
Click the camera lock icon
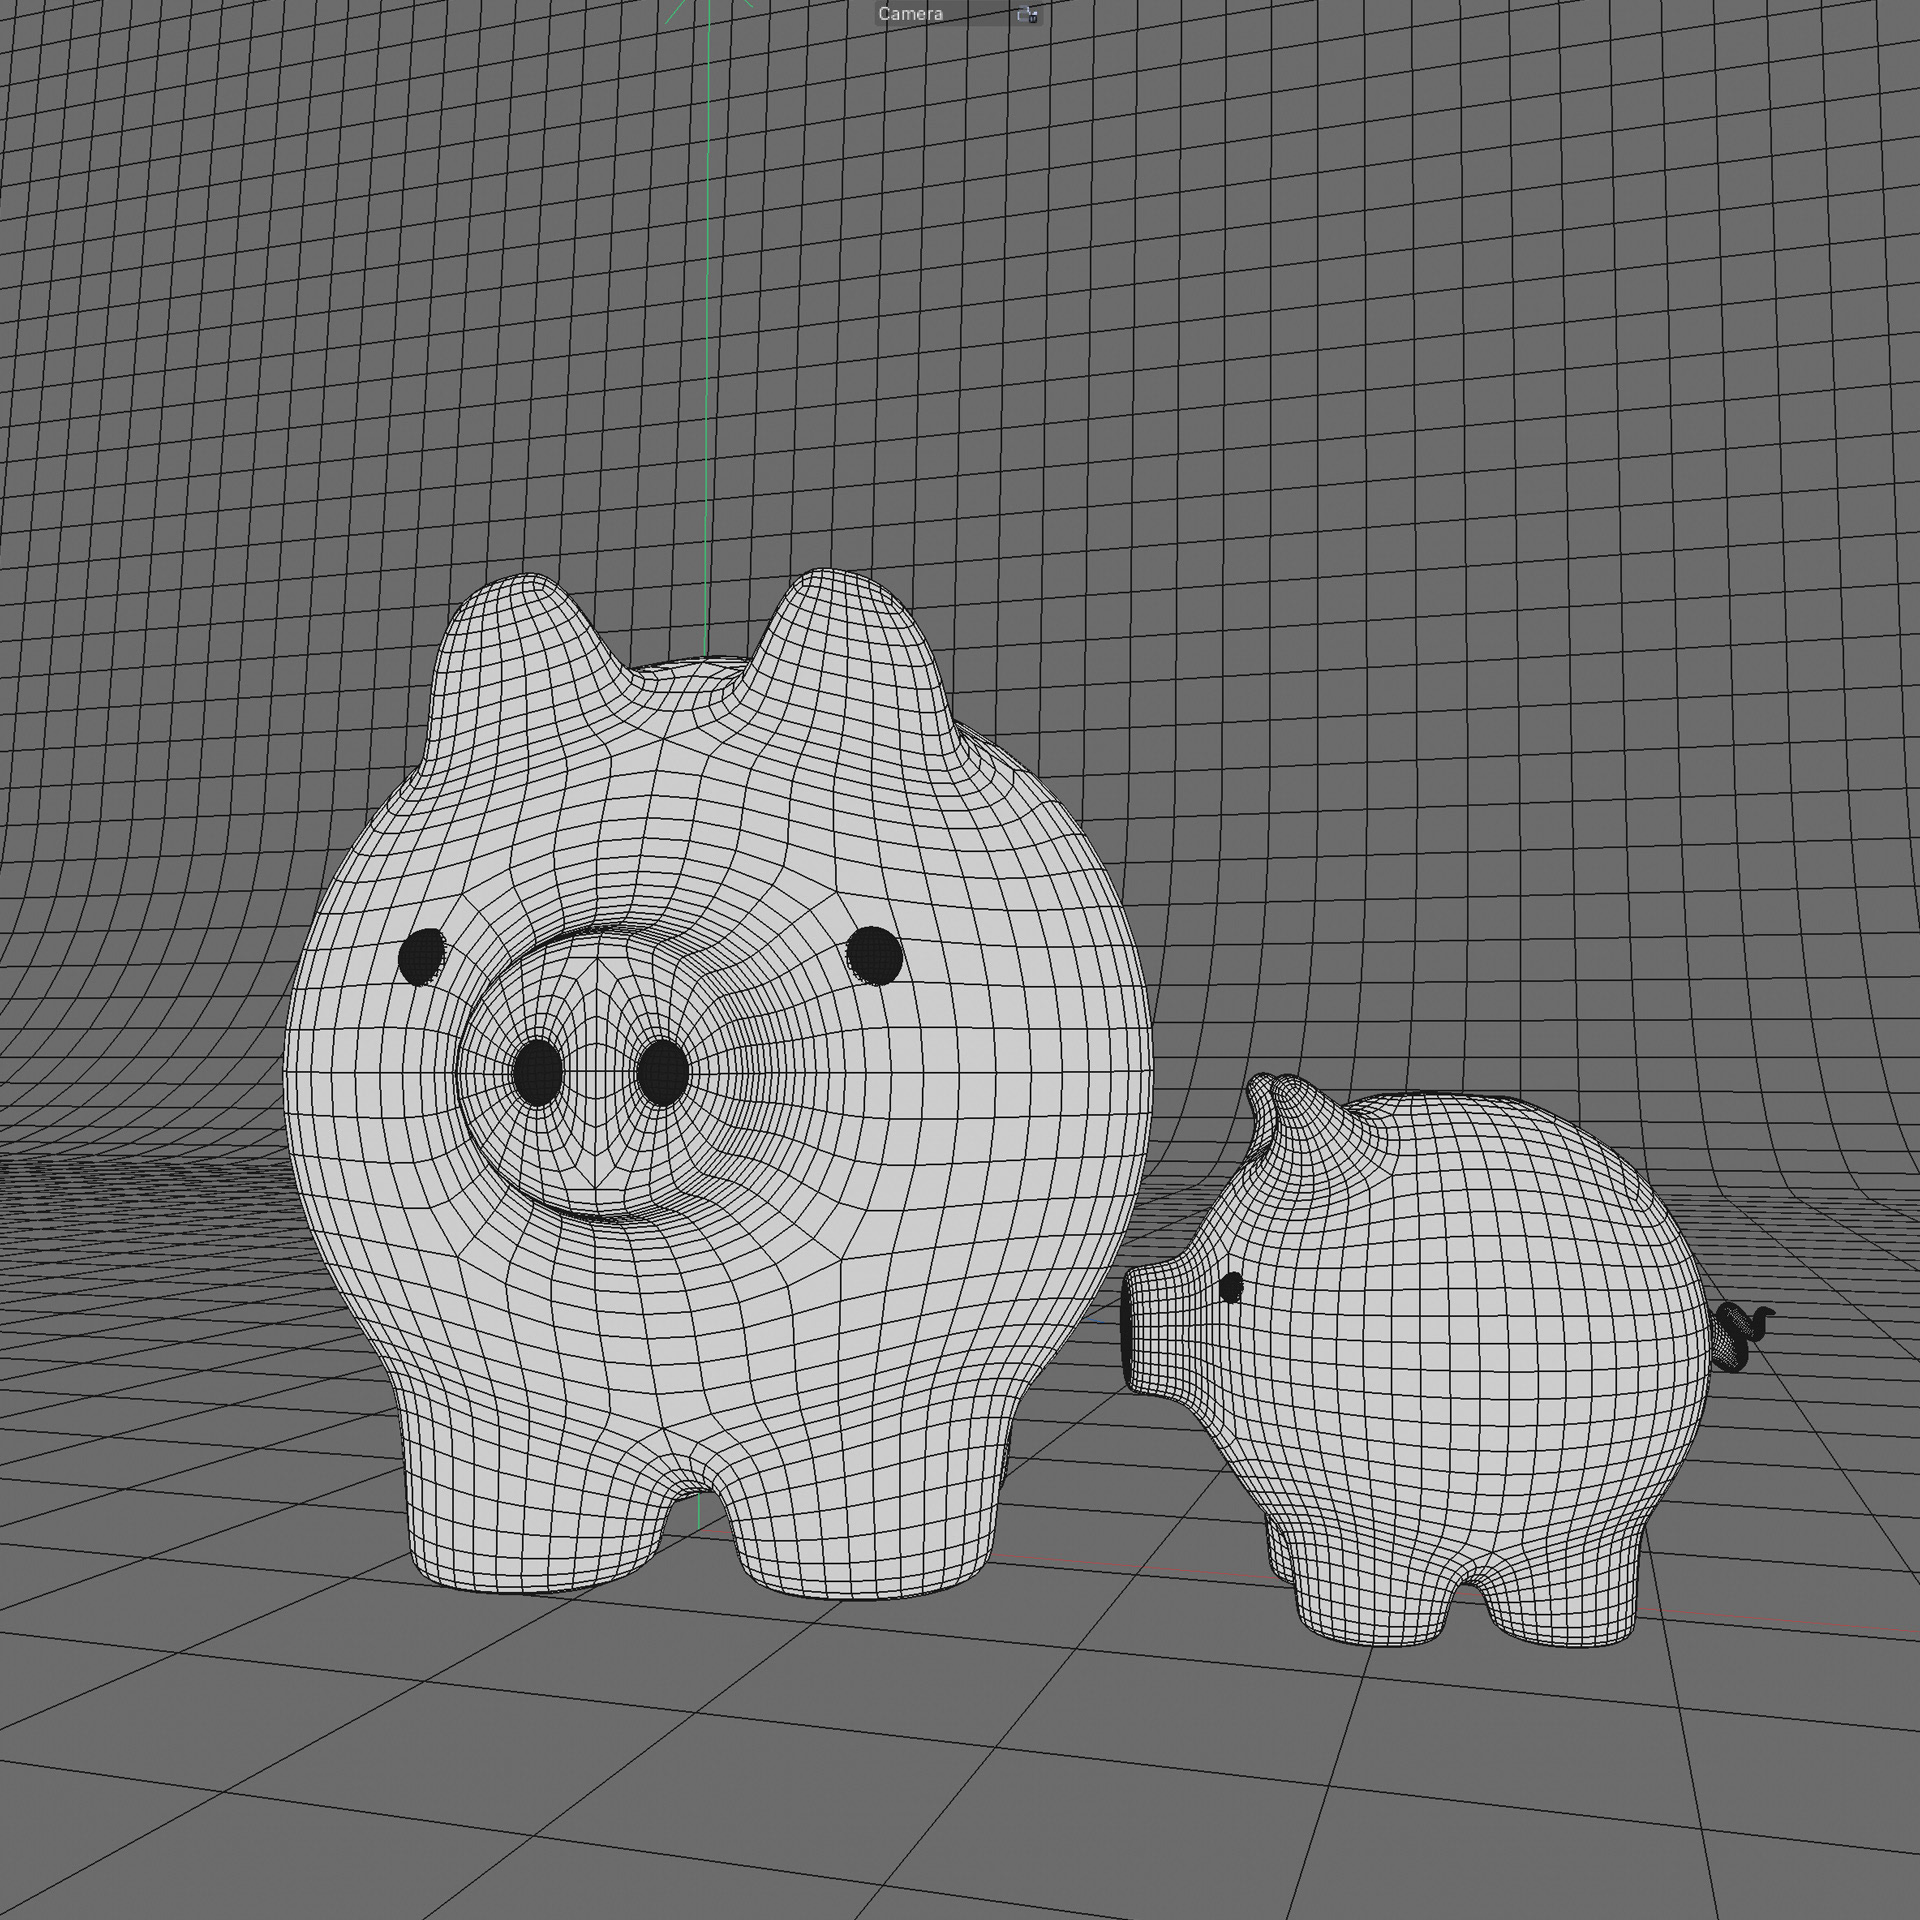[1028, 15]
